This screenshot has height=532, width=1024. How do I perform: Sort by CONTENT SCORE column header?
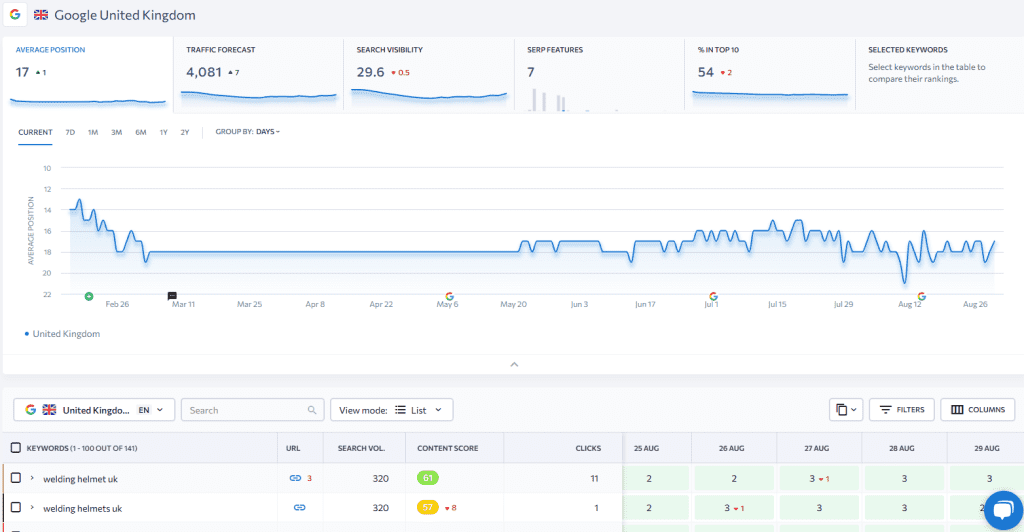(x=447, y=448)
